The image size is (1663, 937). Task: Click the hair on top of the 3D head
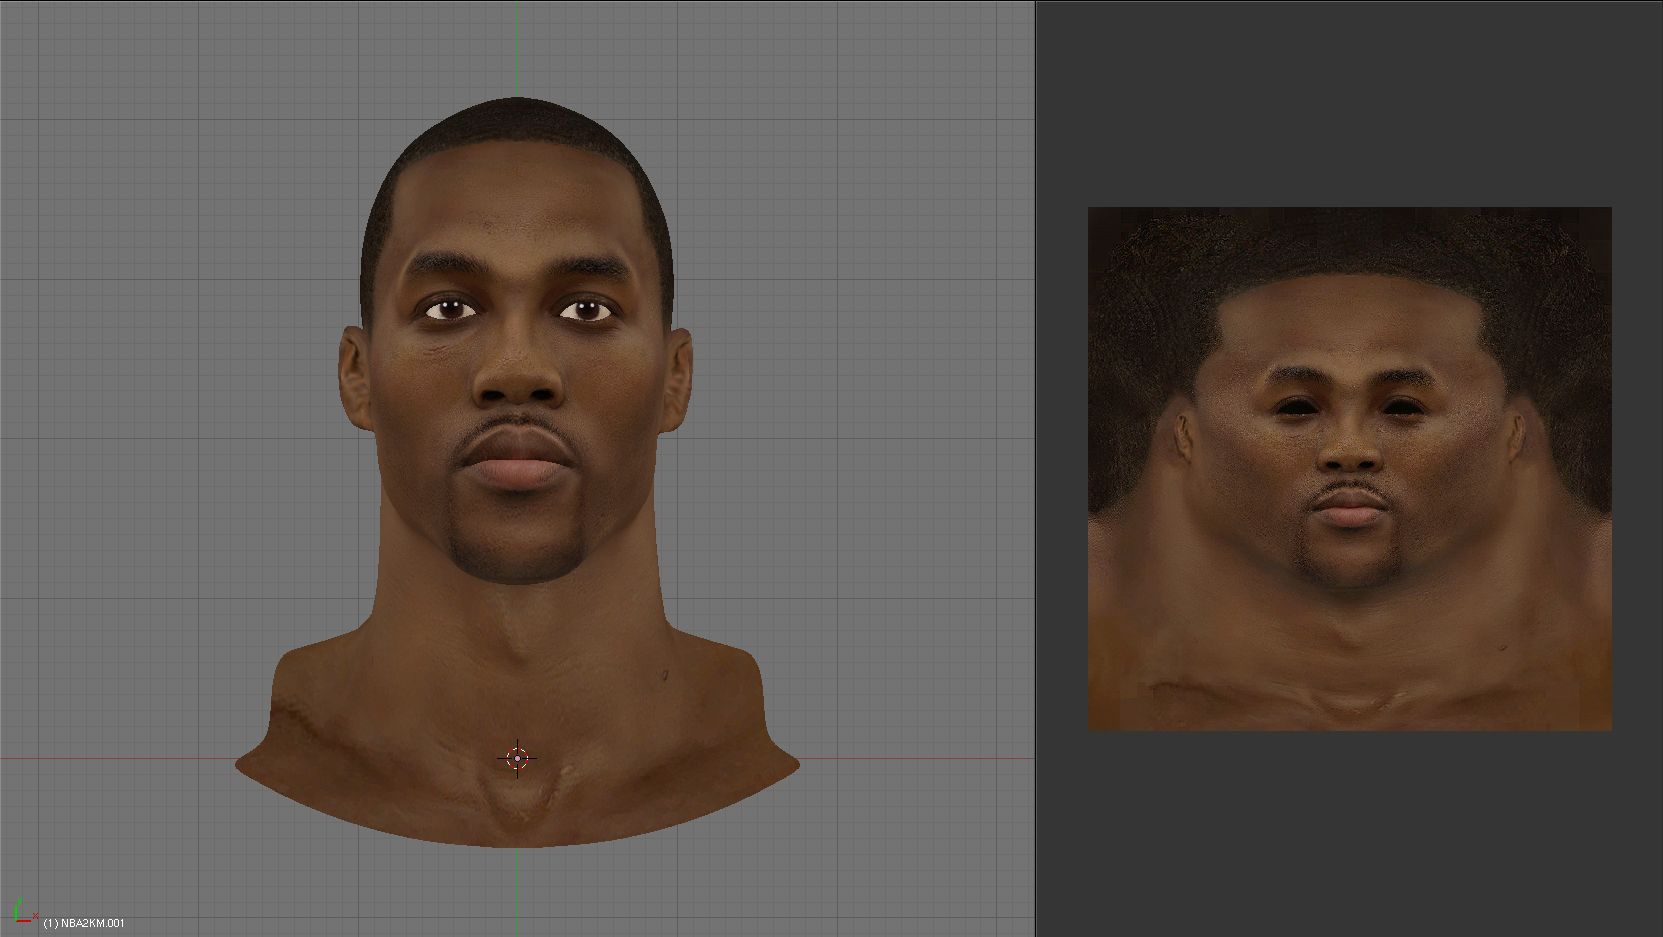[x=517, y=120]
